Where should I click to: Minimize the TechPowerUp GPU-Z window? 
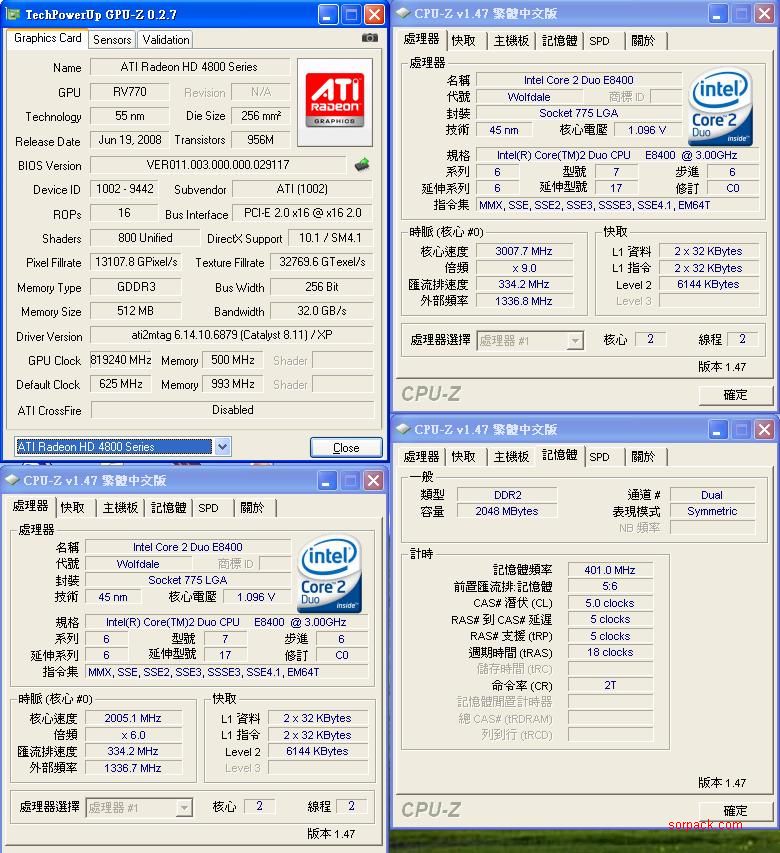pyautogui.click(x=327, y=14)
